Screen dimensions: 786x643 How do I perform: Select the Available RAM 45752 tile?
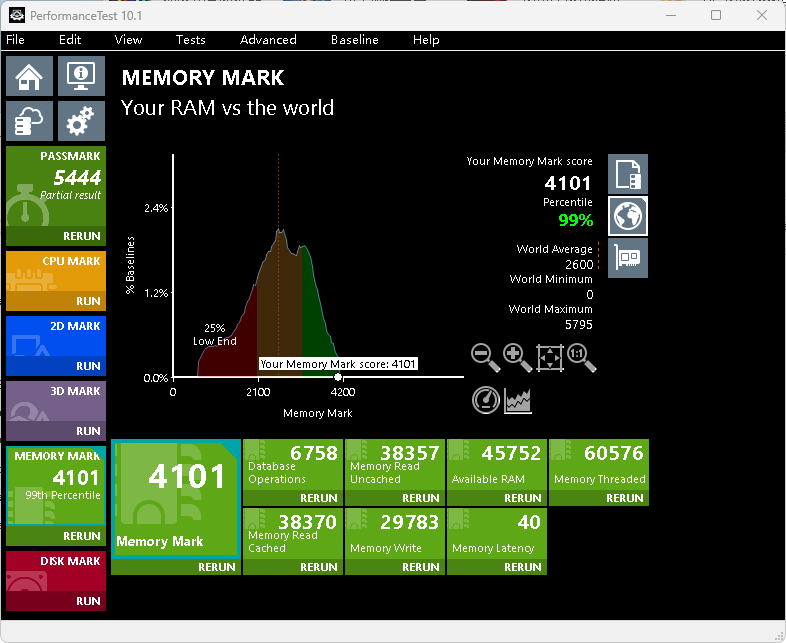[x=497, y=465]
